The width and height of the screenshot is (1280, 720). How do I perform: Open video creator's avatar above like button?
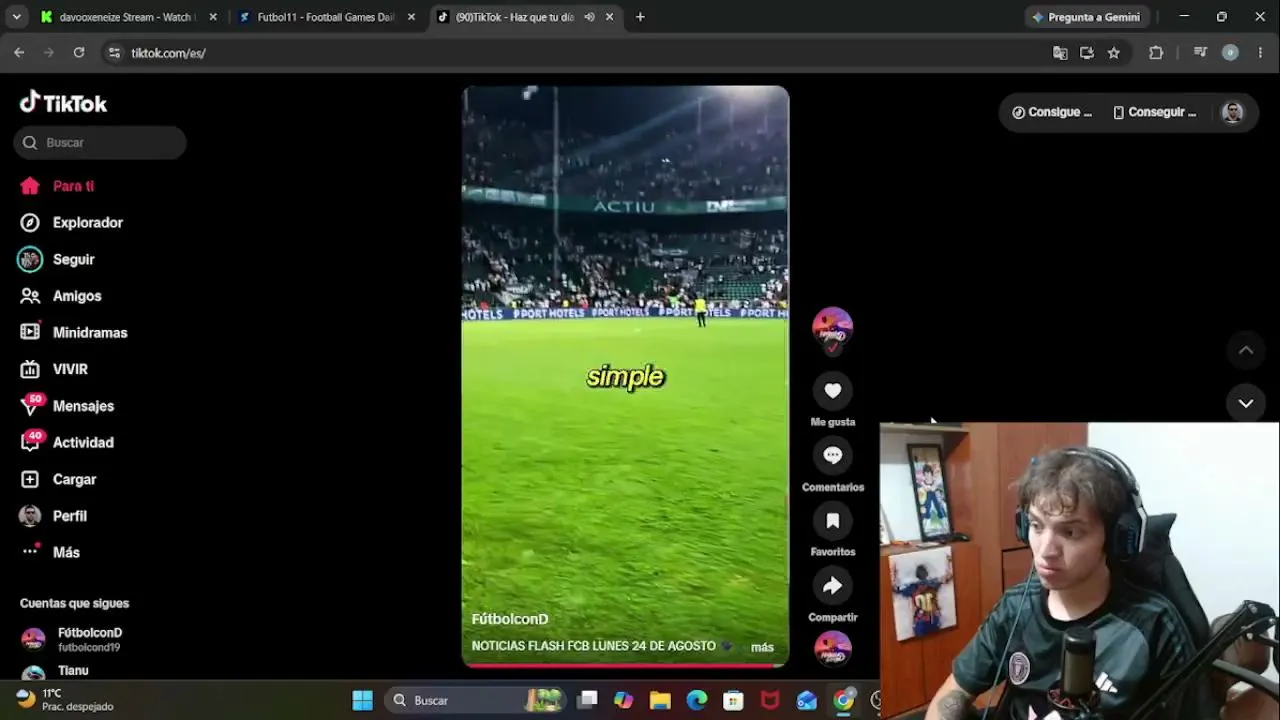click(x=832, y=326)
